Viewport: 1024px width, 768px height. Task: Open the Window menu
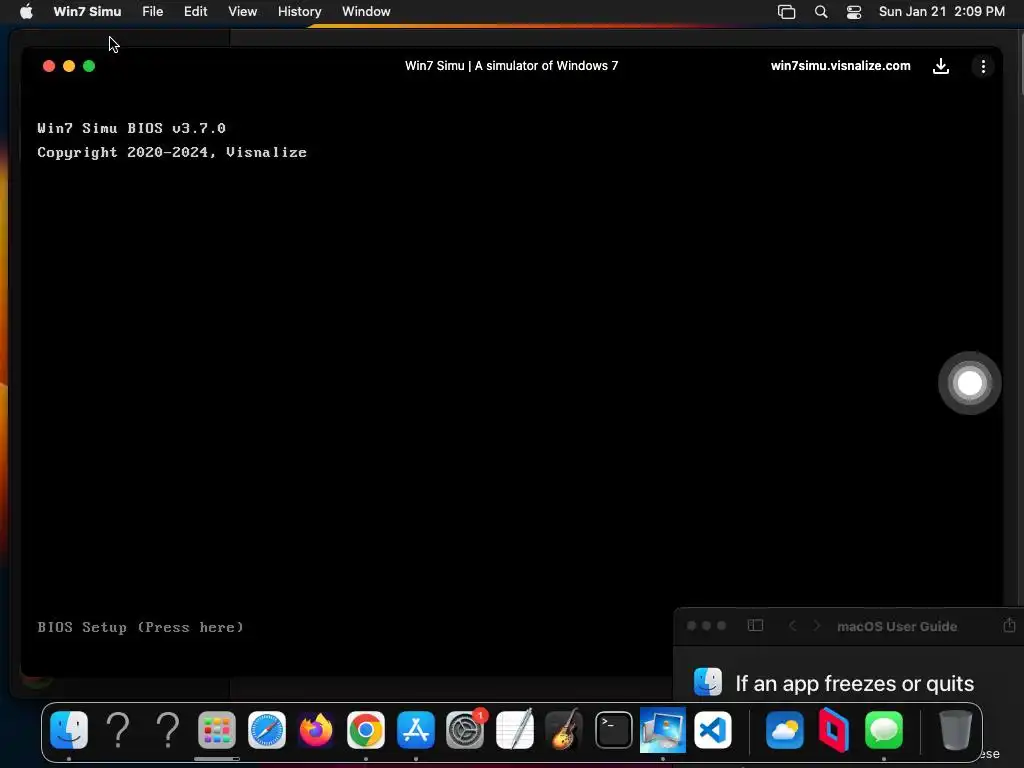pyautogui.click(x=366, y=11)
